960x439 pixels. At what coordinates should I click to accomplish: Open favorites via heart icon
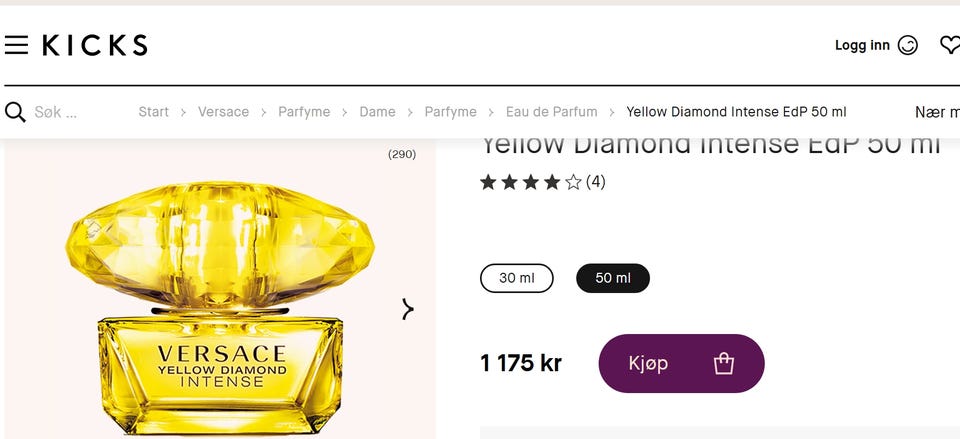950,45
